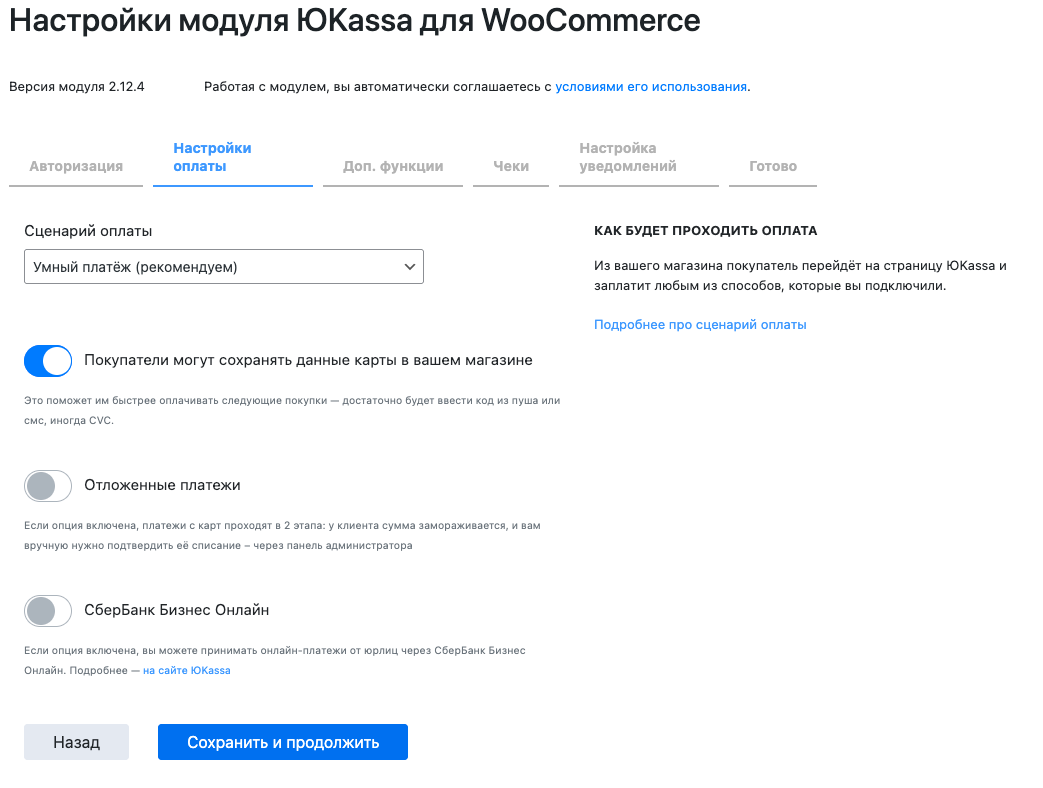Open the 'Чеки' tab

click(x=511, y=167)
